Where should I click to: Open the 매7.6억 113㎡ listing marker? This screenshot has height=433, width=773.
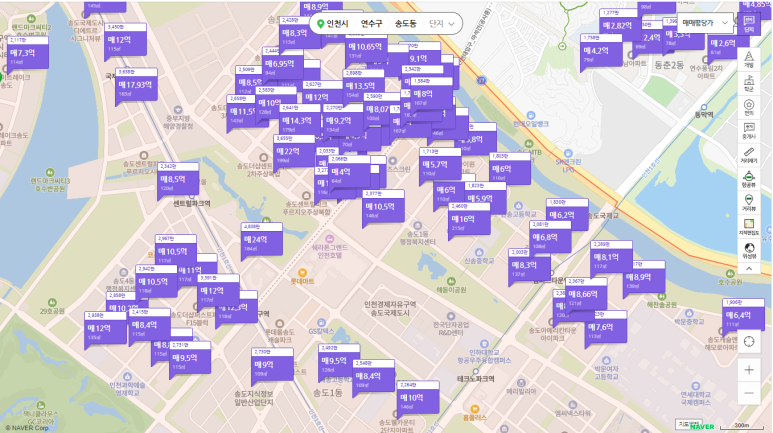[606, 327]
